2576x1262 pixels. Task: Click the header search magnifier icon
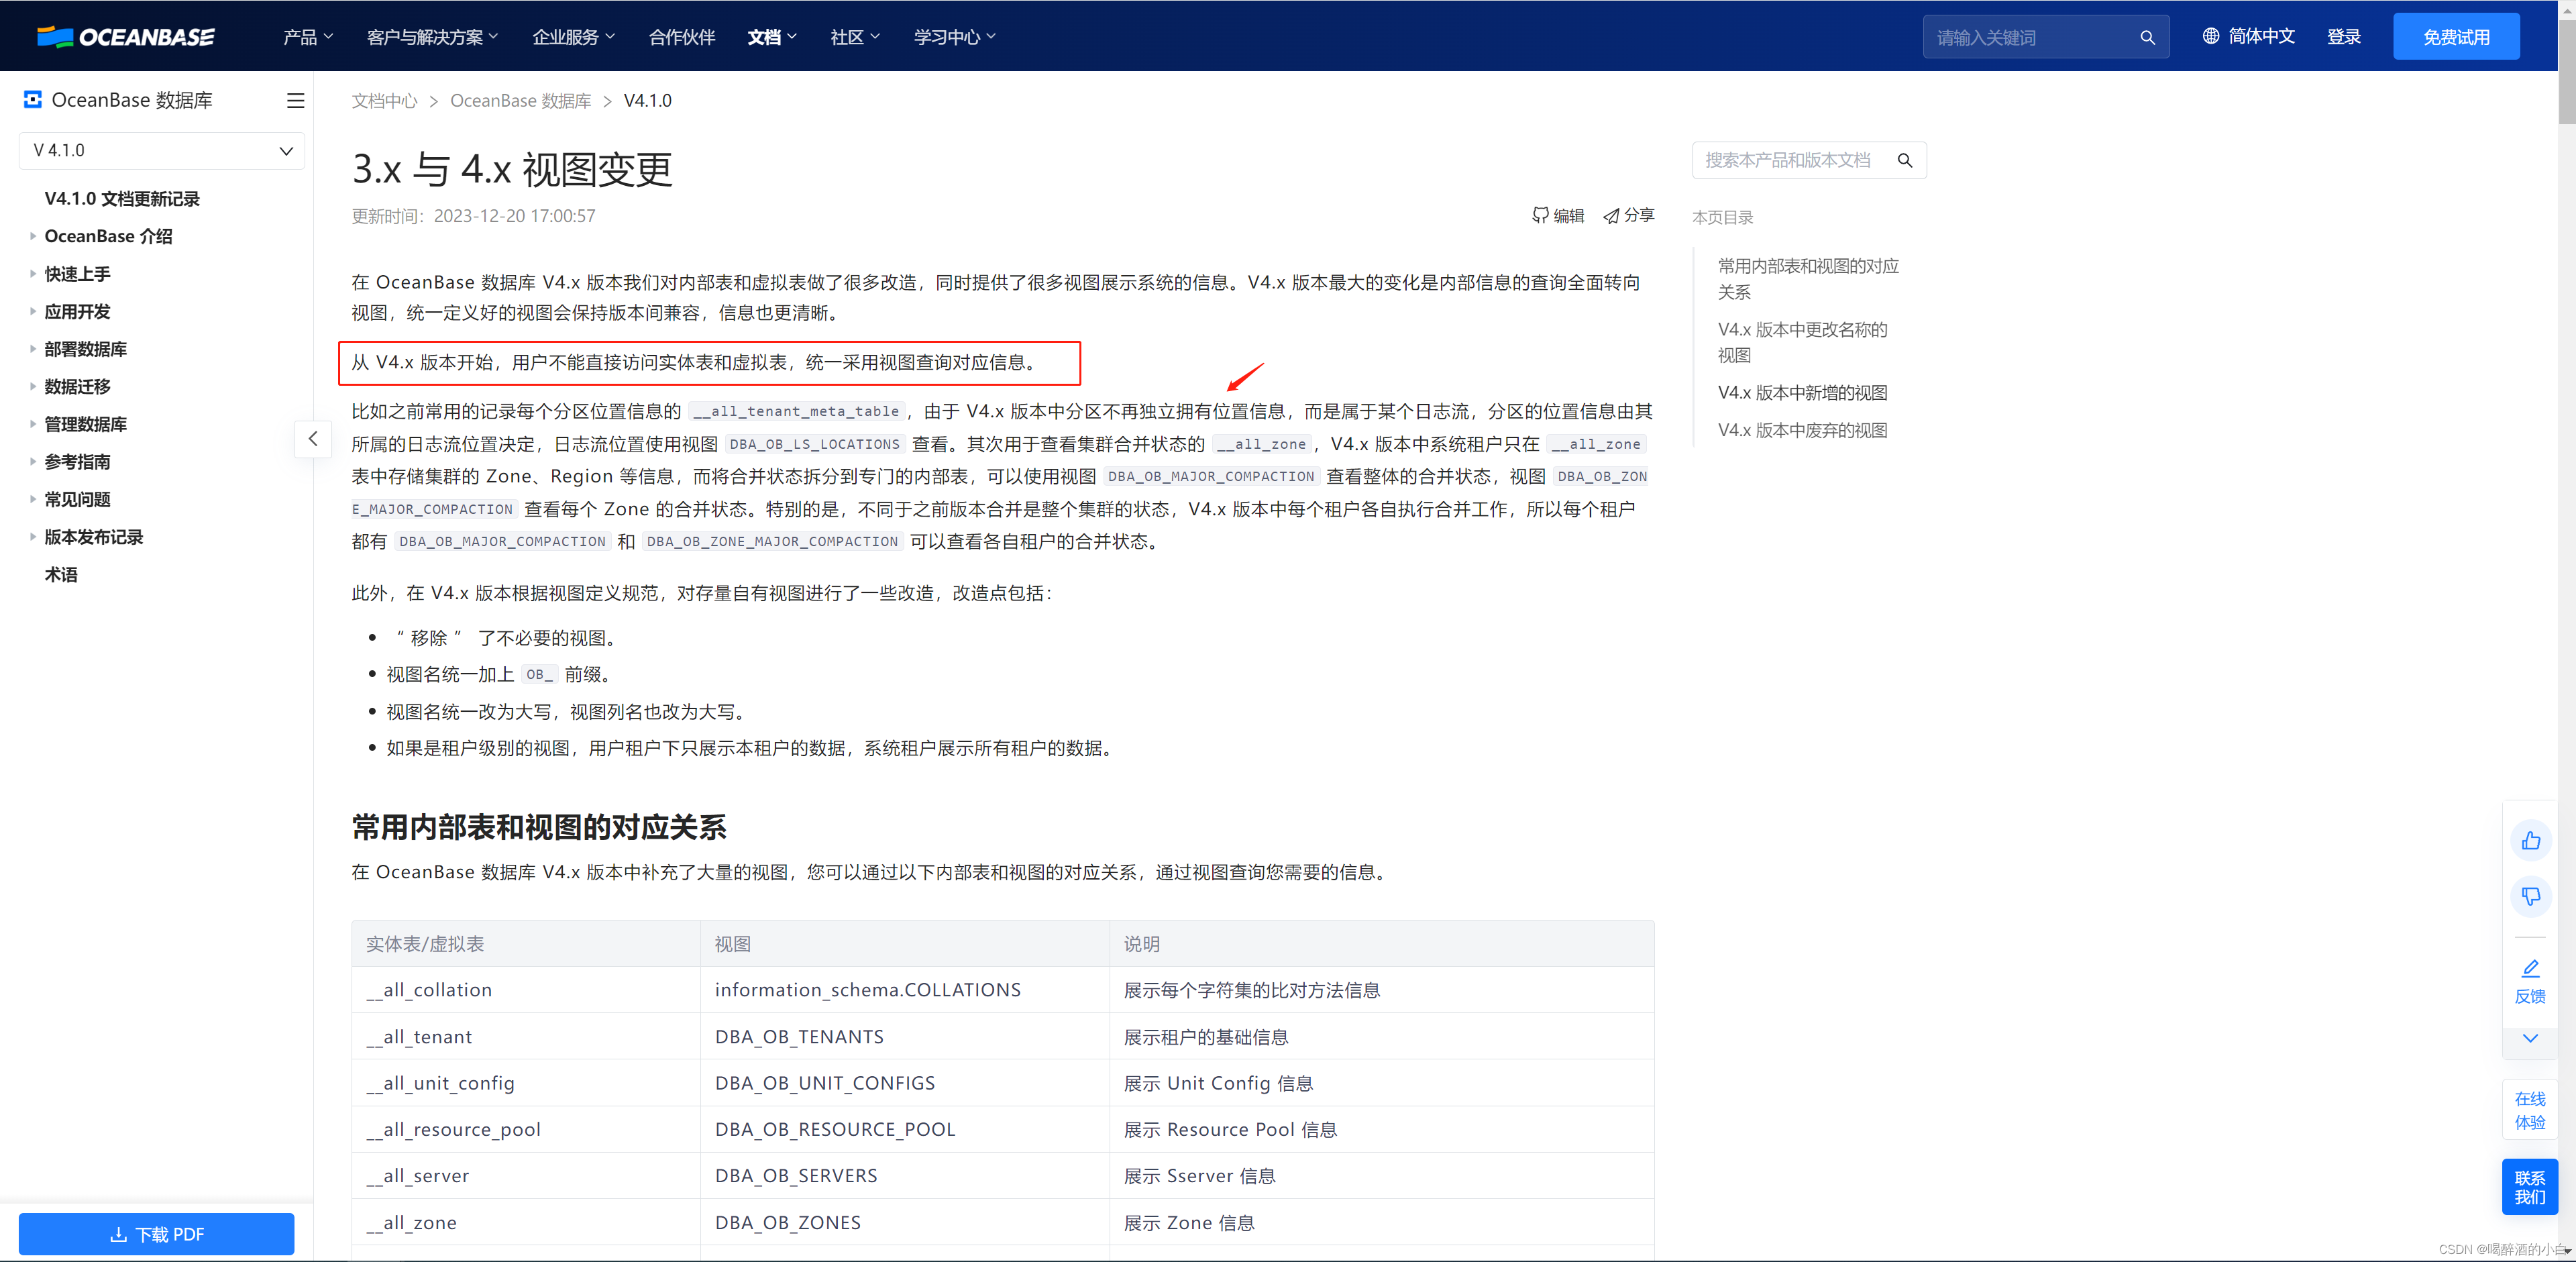click(x=2147, y=37)
